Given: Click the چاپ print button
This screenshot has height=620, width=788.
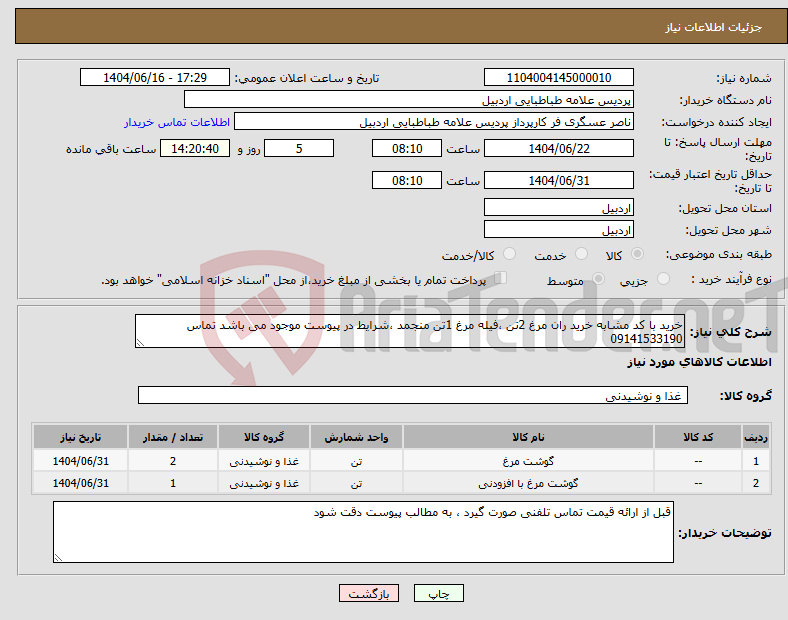Looking at the screenshot, I should (439, 593).
